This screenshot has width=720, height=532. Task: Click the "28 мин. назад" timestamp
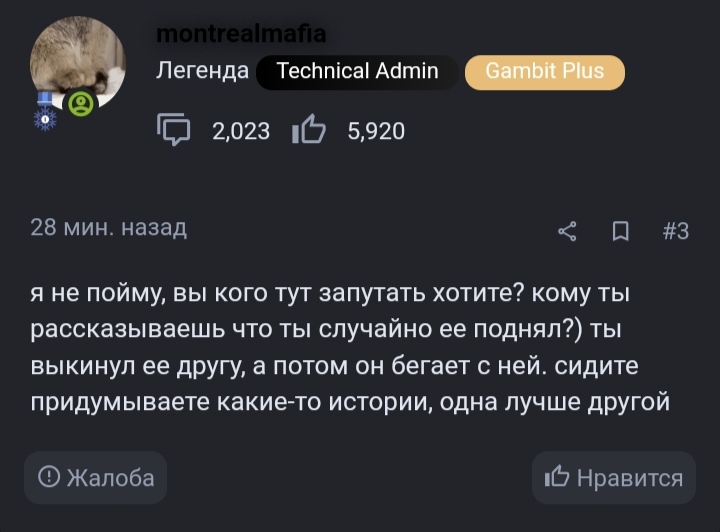109,228
